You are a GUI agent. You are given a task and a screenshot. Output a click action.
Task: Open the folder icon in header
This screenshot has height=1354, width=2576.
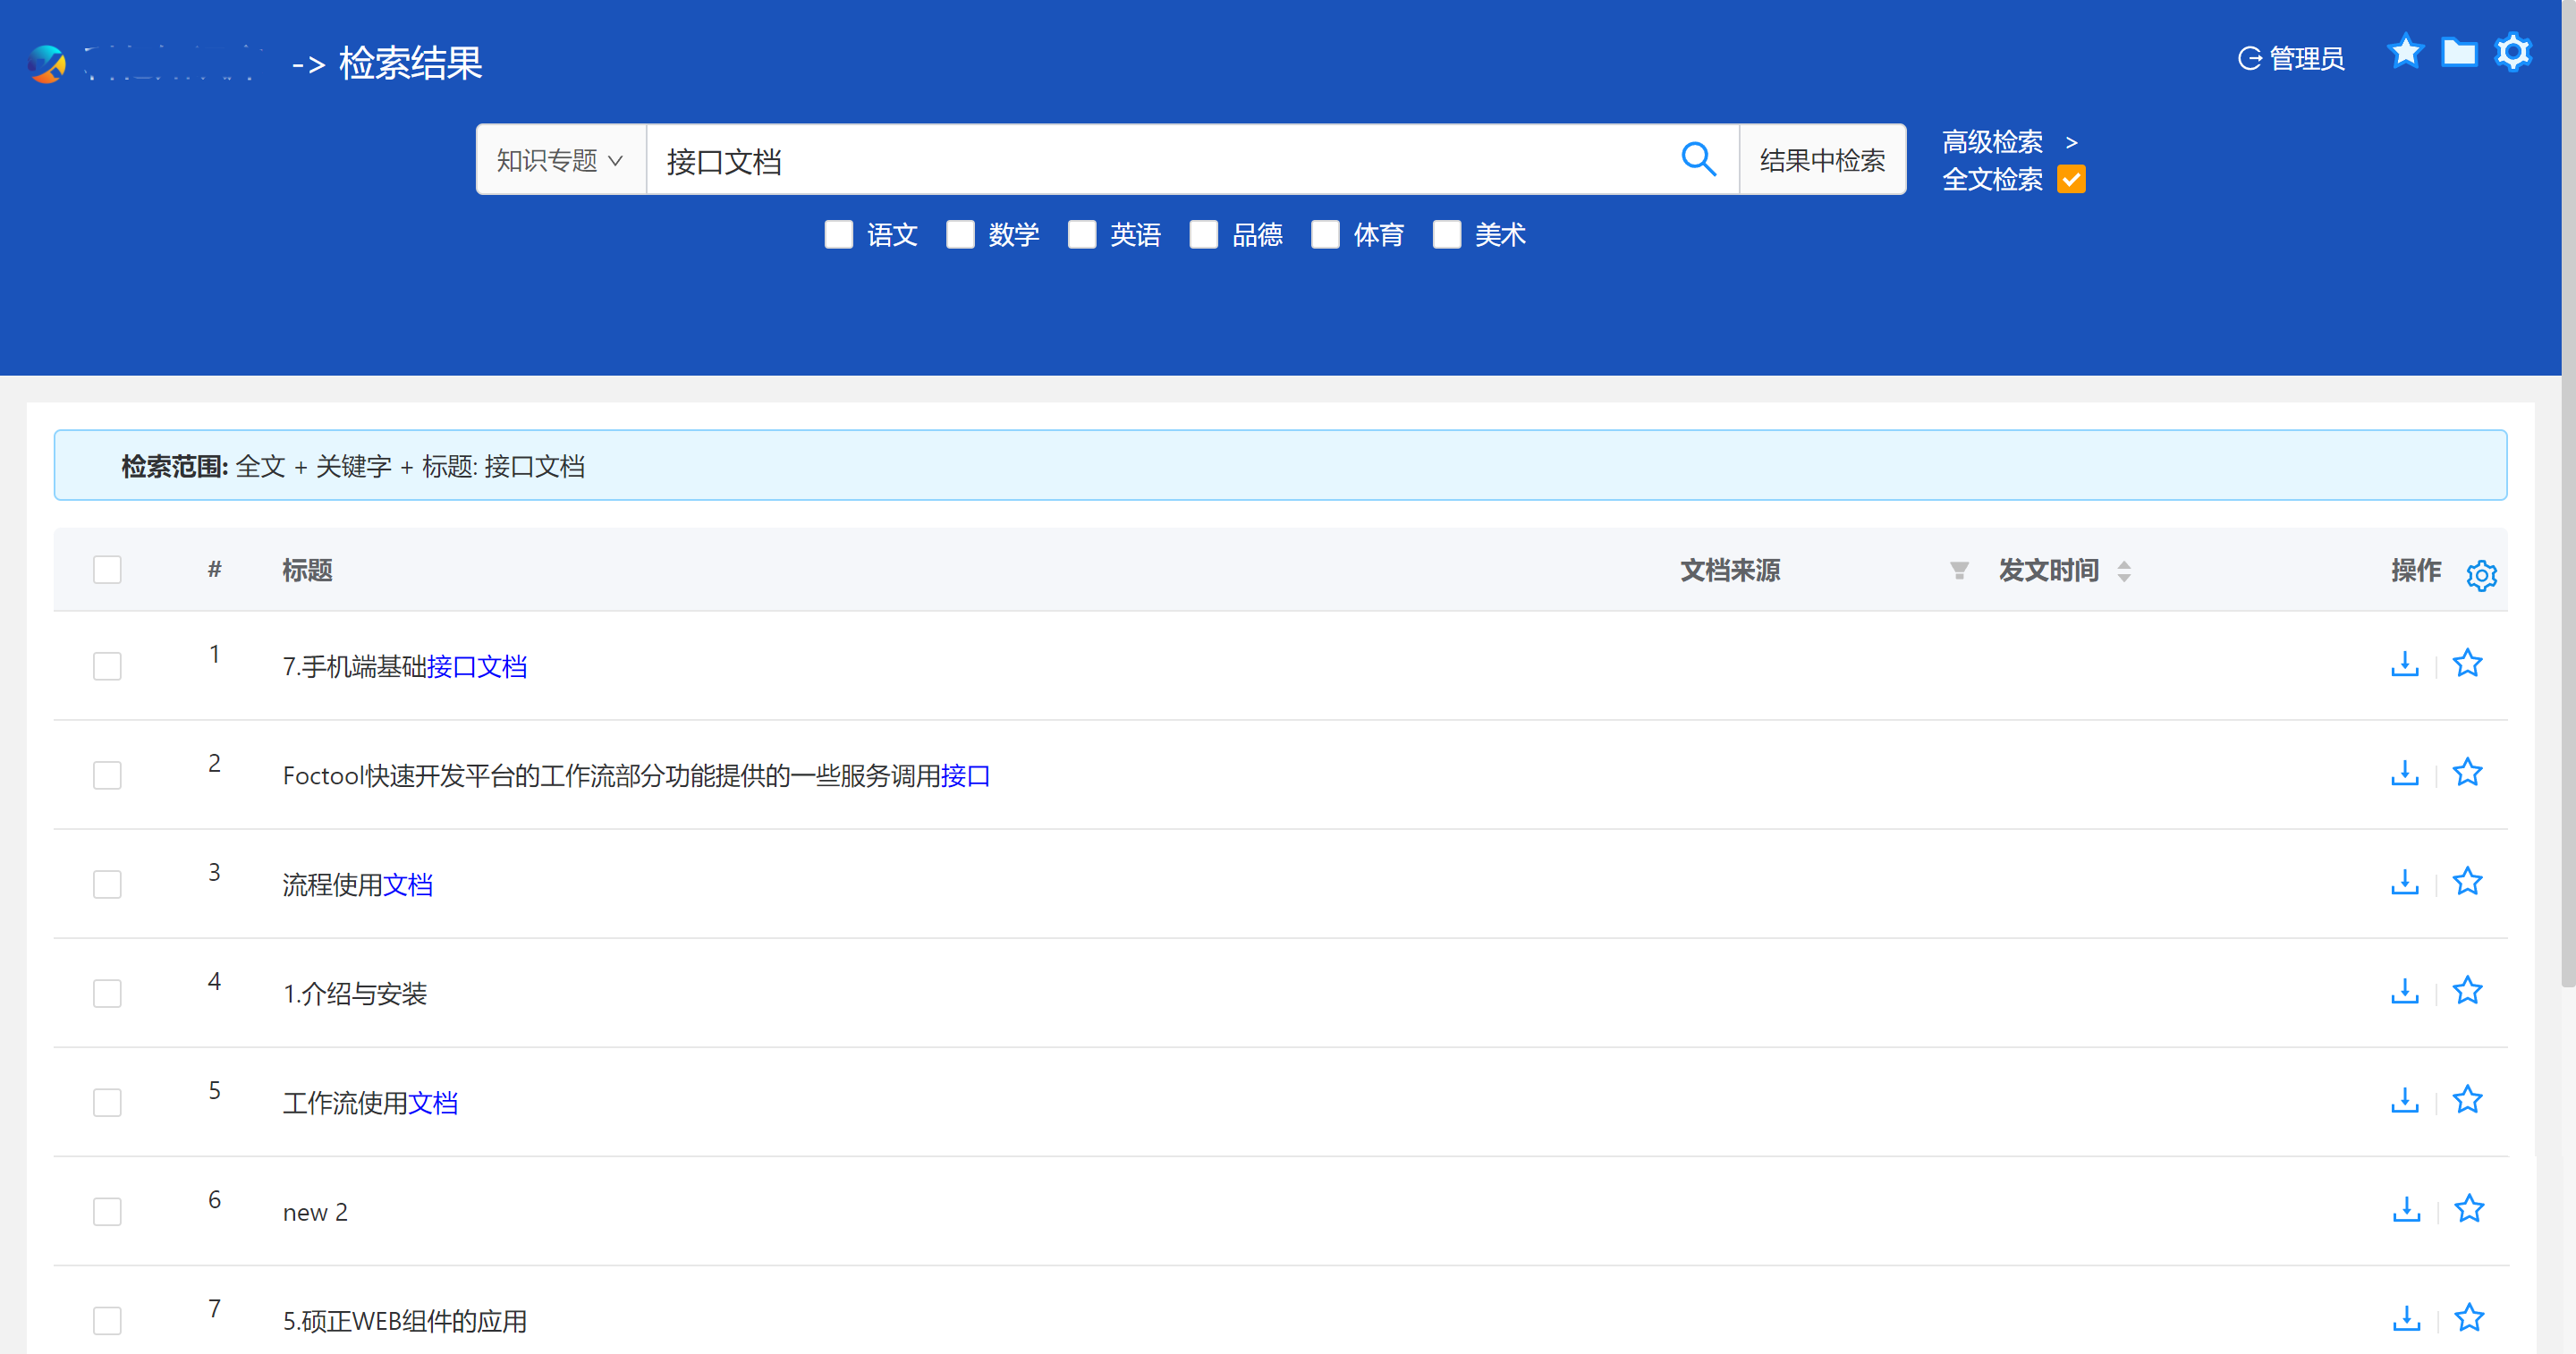pos(2459,52)
